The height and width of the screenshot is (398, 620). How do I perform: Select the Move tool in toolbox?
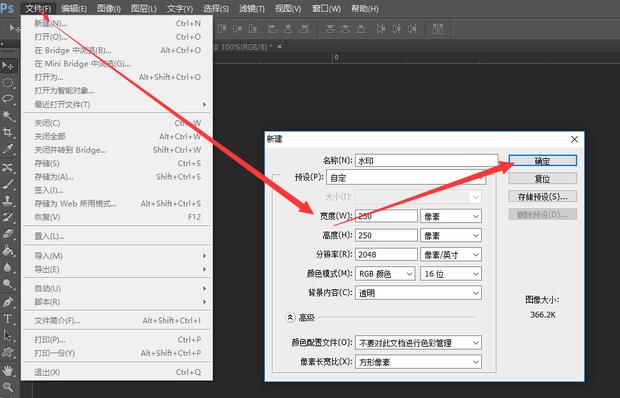[8, 66]
